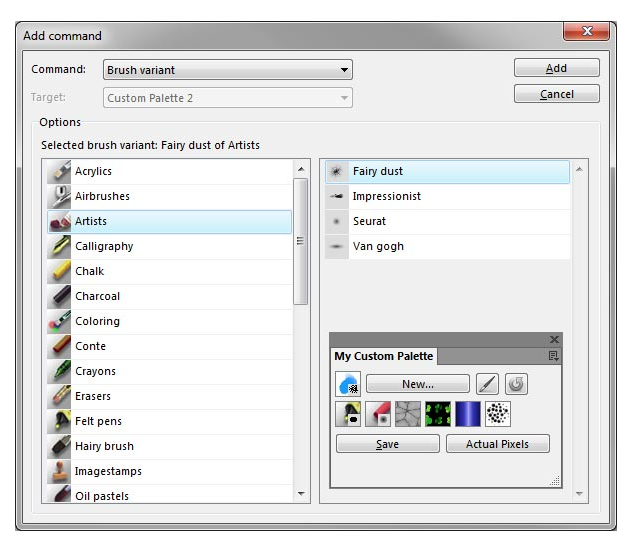Image resolution: width=626 pixels, height=541 pixels.
Task: Click the Coloring marker icon
Action: click(59, 322)
